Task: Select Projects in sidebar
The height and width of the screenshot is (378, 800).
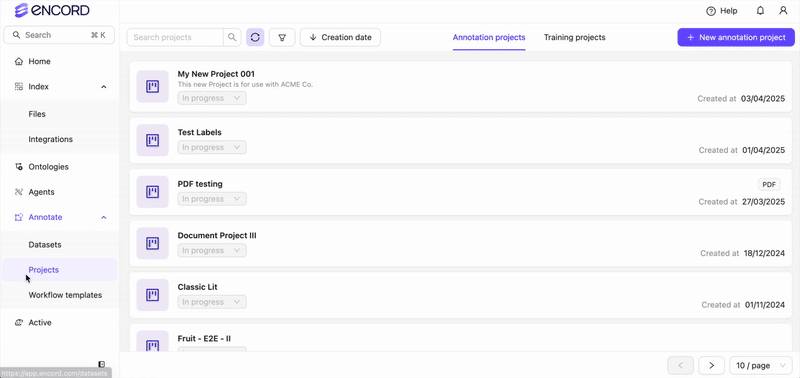Action: pos(60,270)
